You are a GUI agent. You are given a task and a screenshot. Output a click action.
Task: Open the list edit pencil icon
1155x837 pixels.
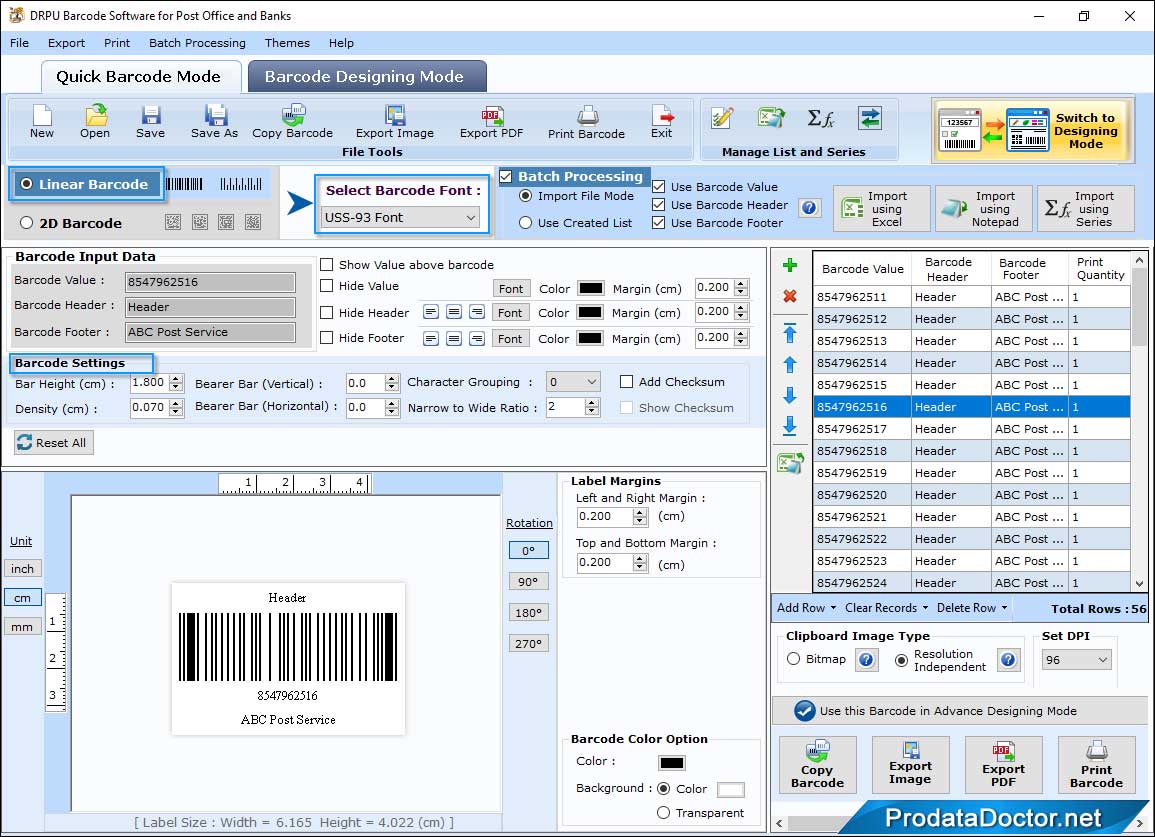point(722,118)
